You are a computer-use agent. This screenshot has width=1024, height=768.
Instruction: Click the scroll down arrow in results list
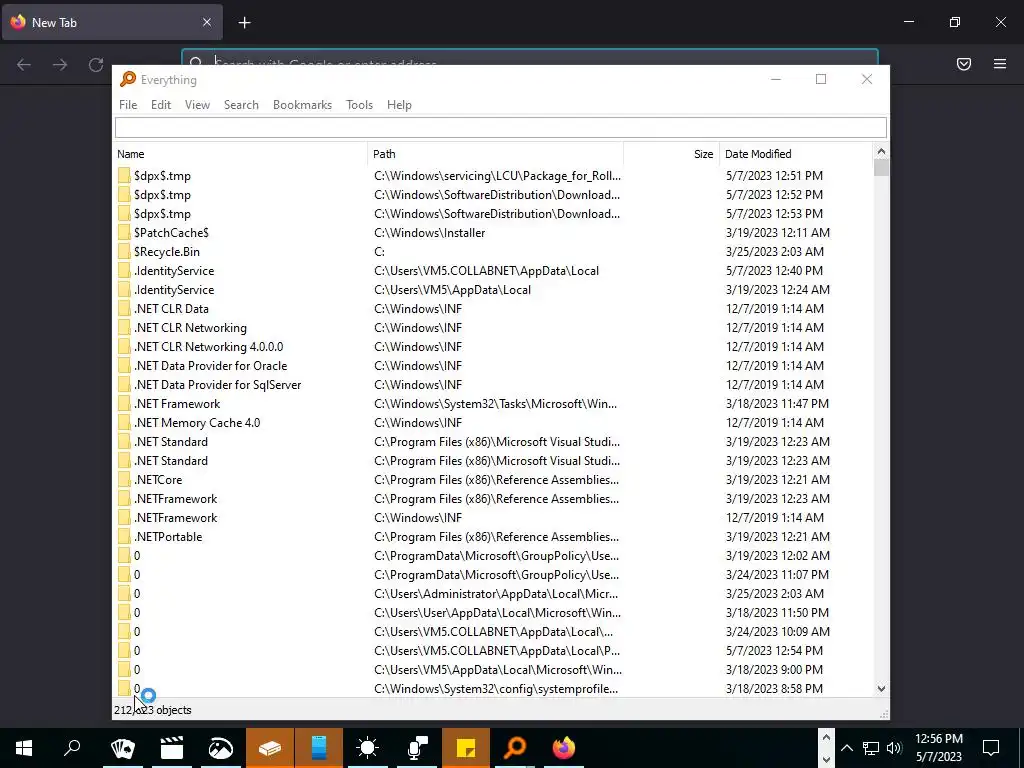881,688
